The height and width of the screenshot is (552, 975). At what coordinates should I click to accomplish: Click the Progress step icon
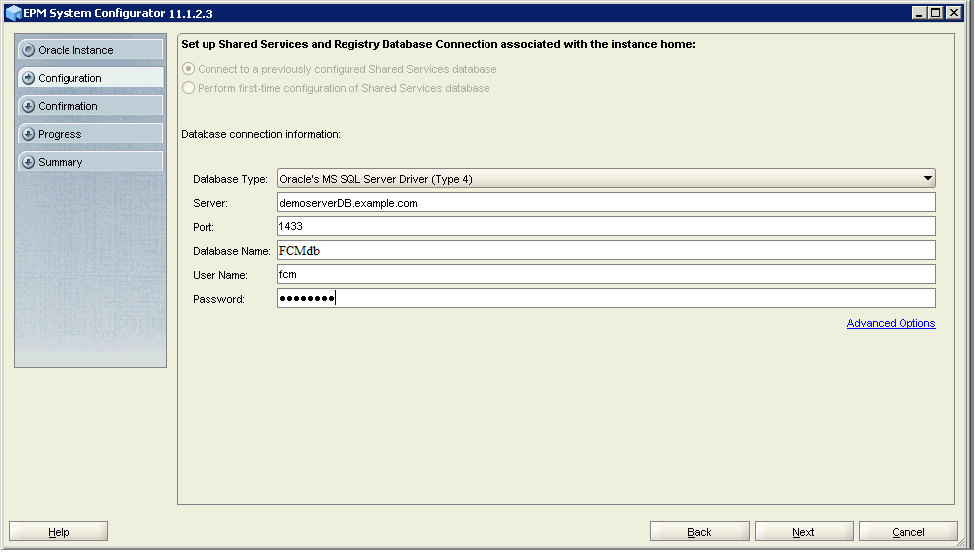coord(28,134)
